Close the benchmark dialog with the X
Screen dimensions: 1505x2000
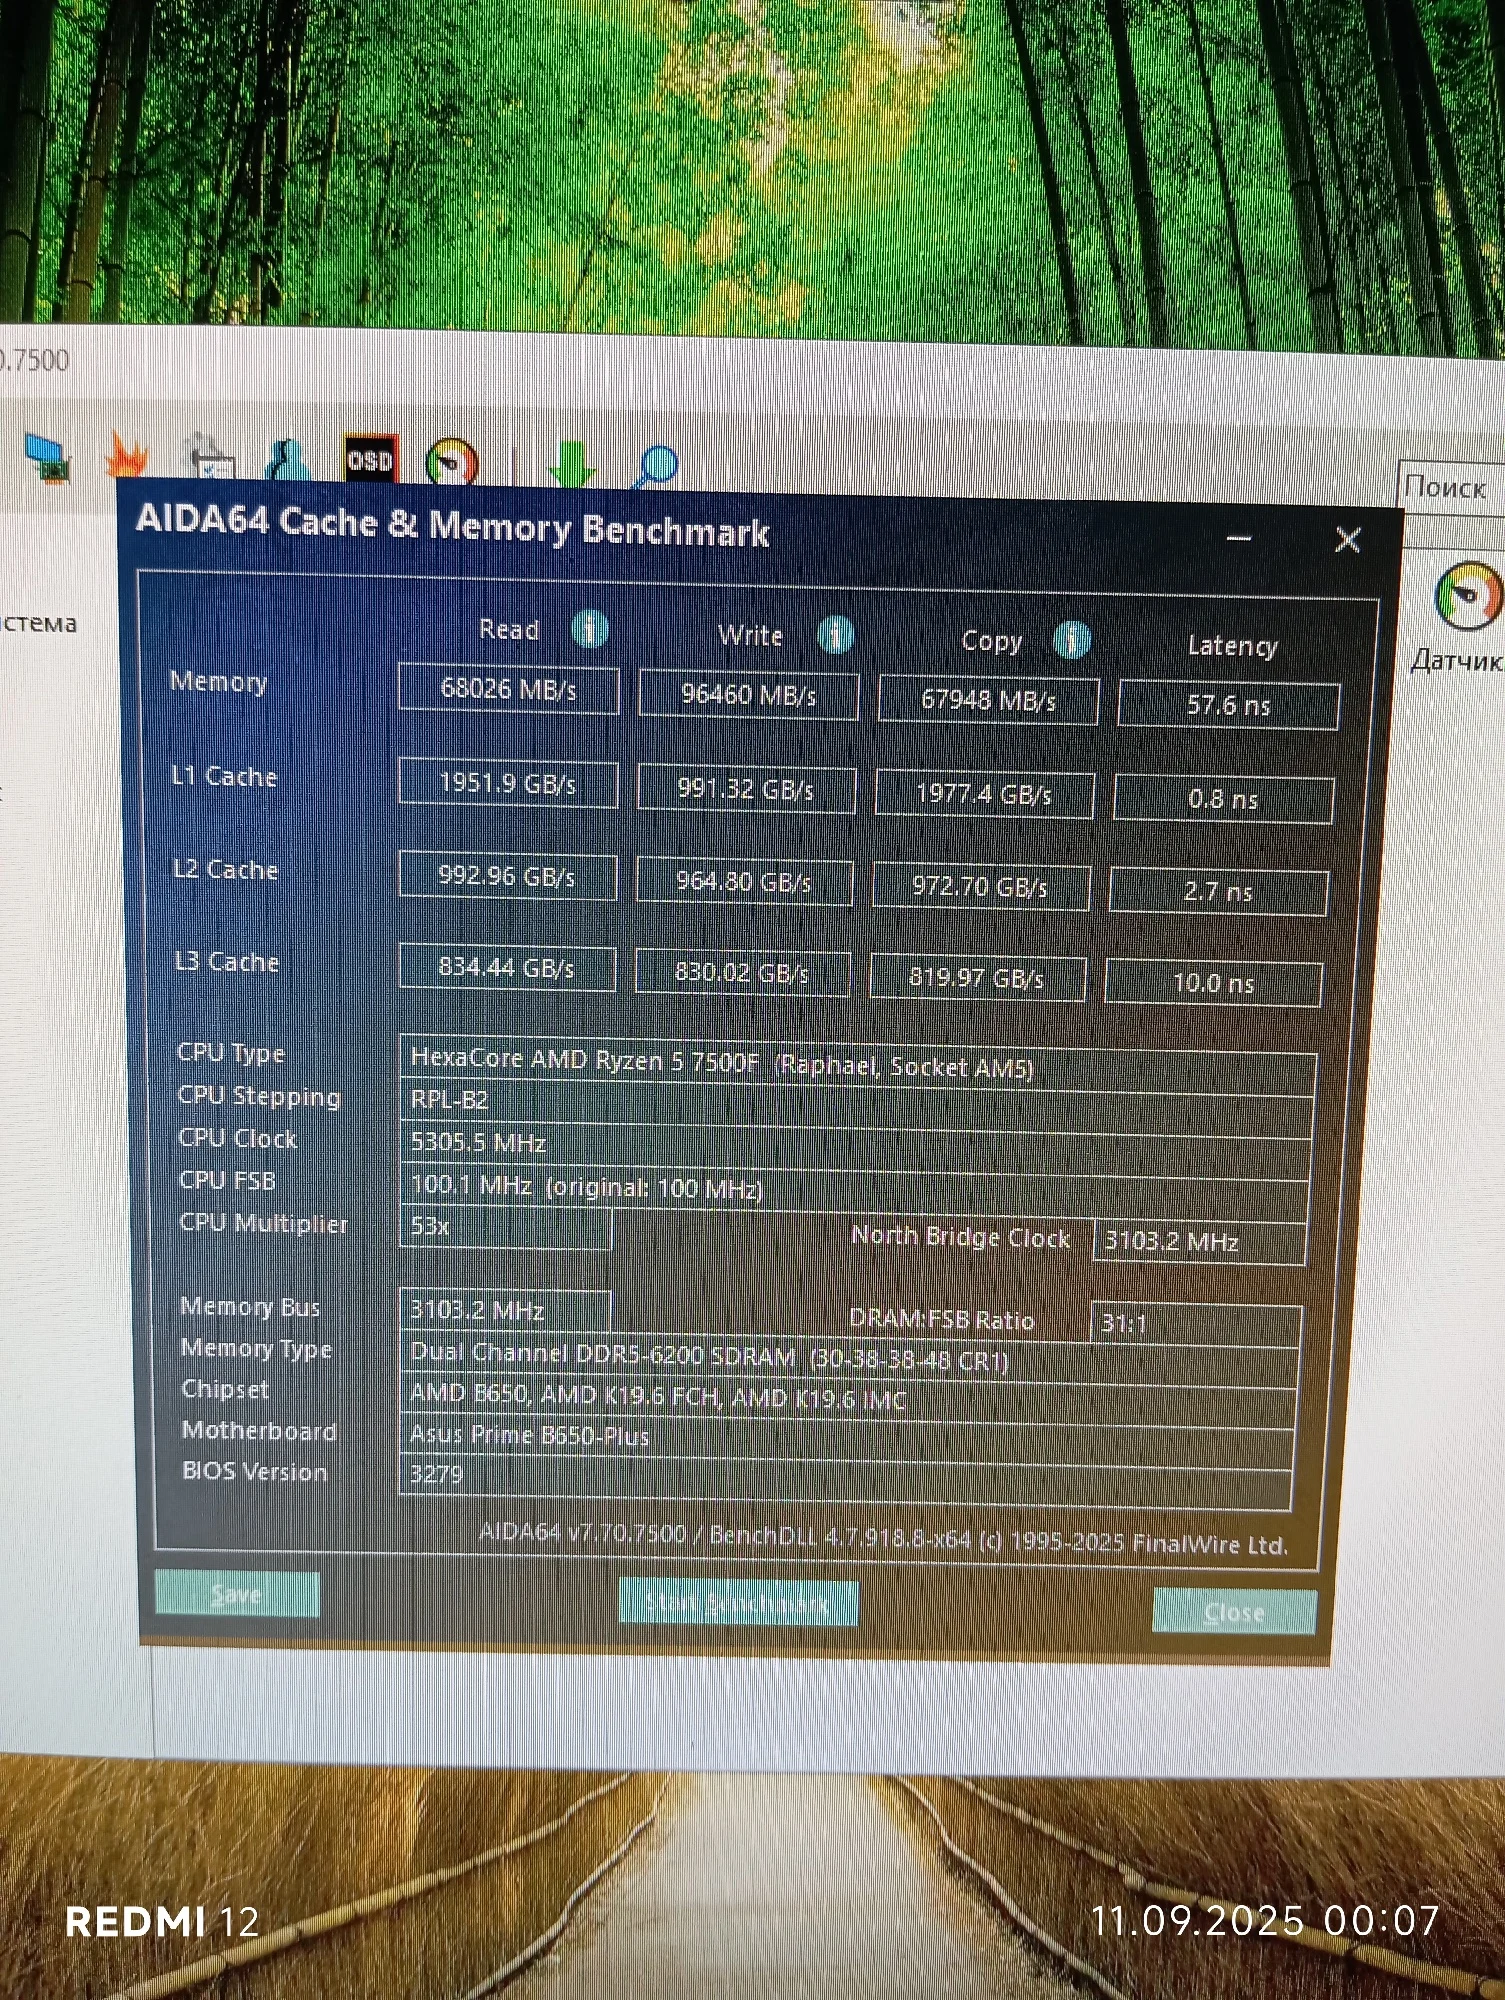(x=1347, y=540)
